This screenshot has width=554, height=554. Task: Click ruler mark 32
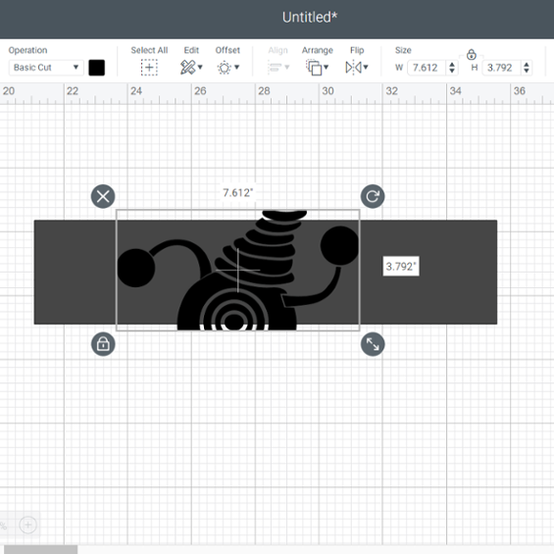click(391, 91)
